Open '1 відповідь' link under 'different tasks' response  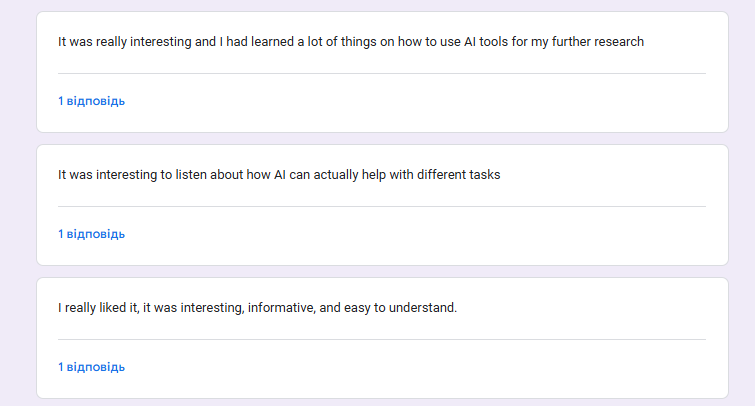91,234
